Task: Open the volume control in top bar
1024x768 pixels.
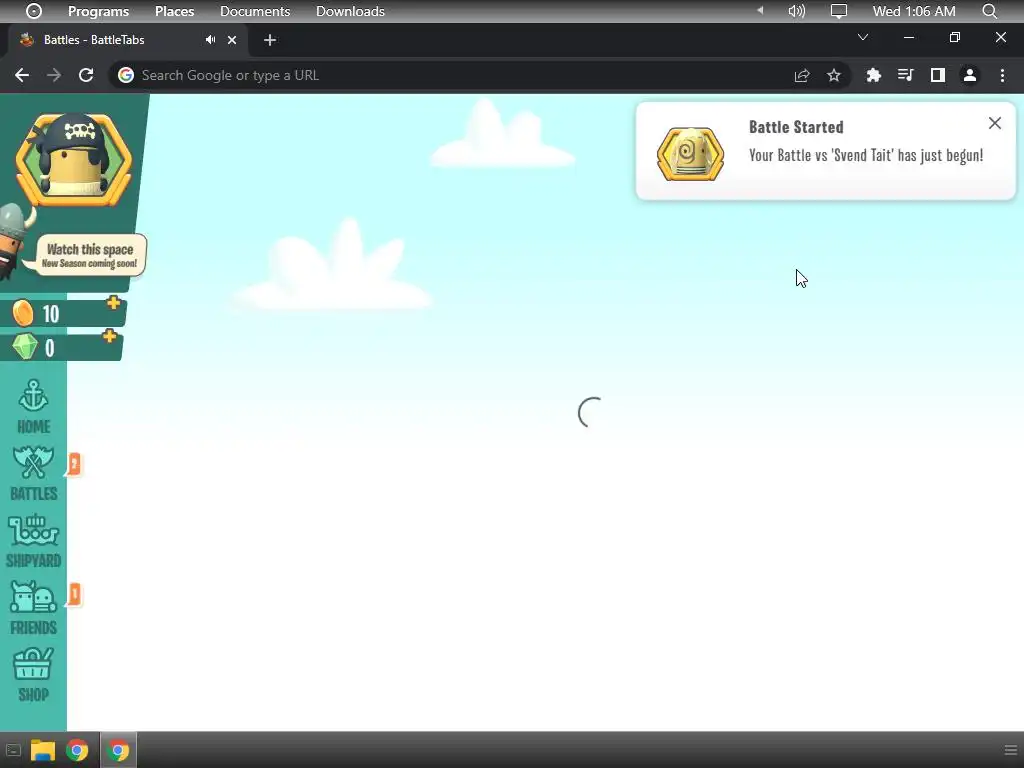Action: [x=797, y=11]
